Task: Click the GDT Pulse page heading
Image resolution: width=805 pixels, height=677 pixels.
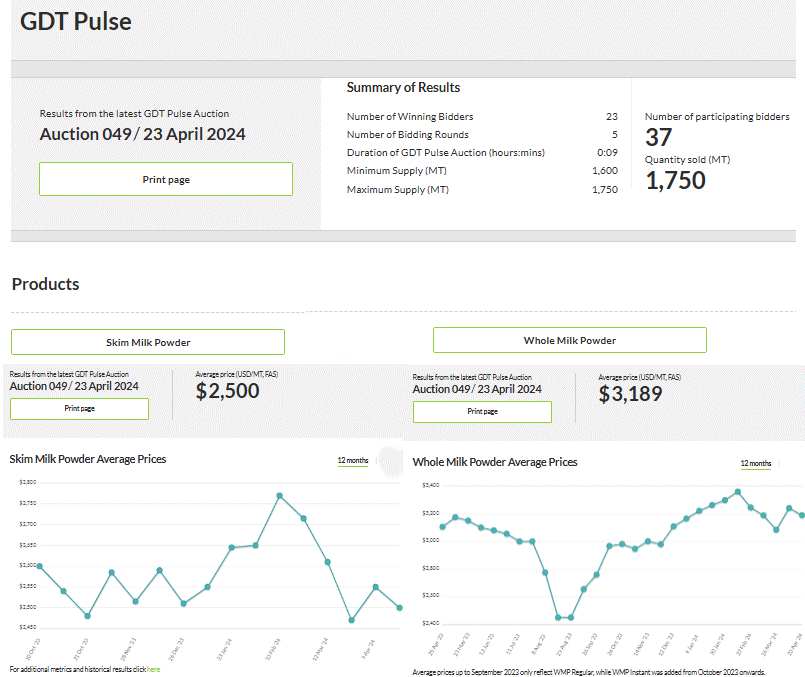Action: tap(76, 22)
